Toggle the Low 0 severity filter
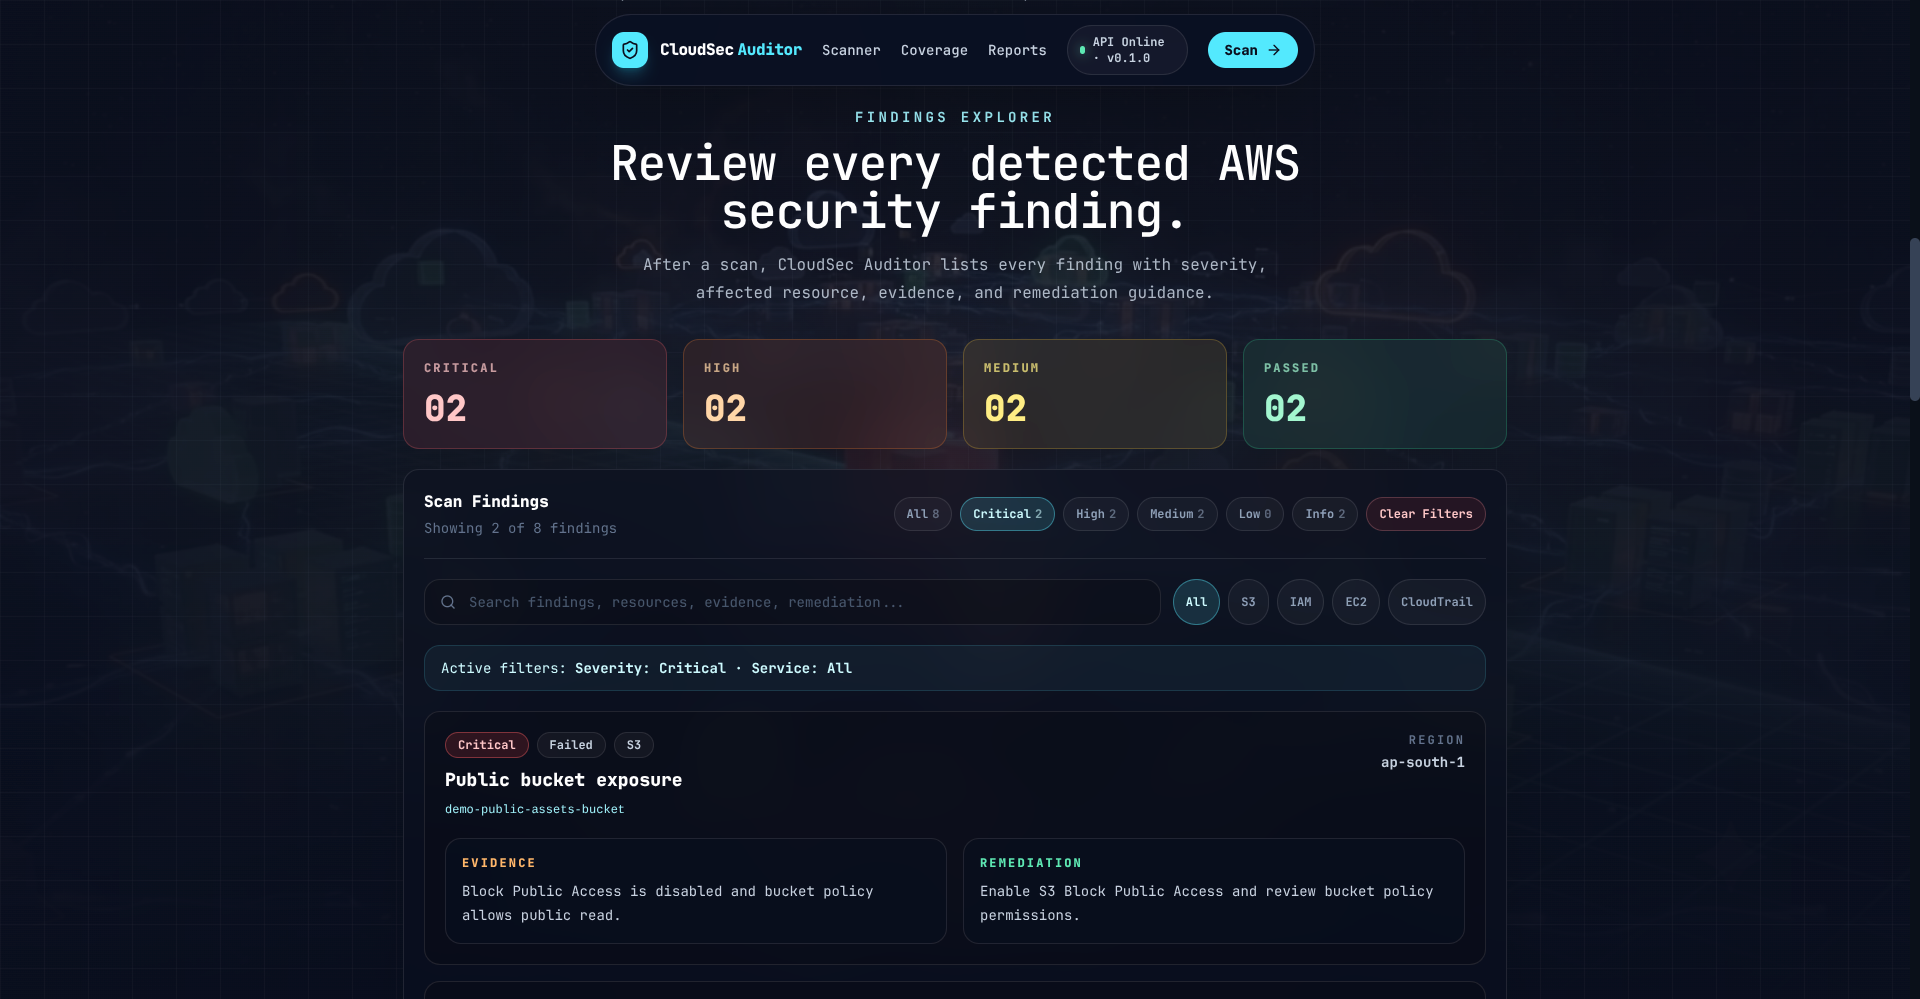The width and height of the screenshot is (1920, 999). click(1255, 514)
